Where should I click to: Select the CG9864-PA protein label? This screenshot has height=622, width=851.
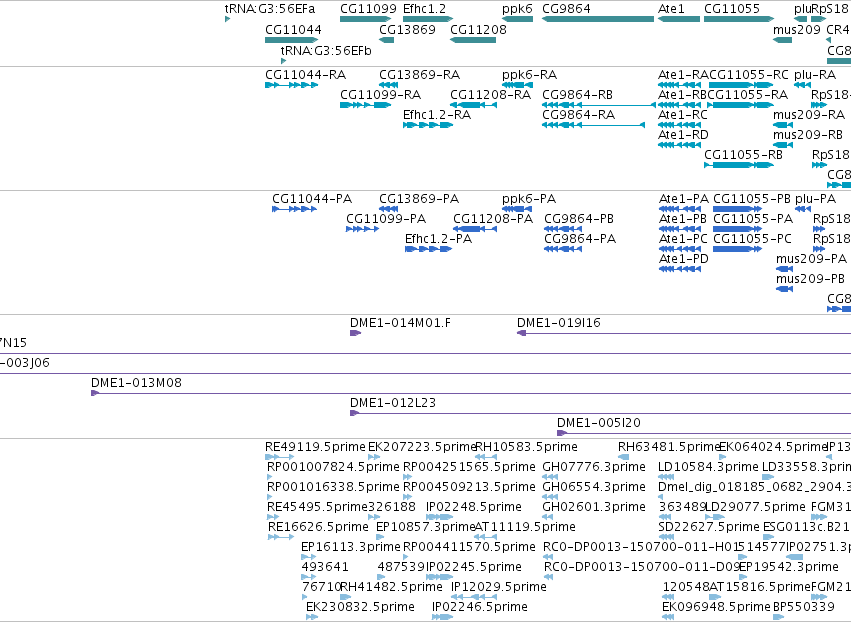[580, 239]
